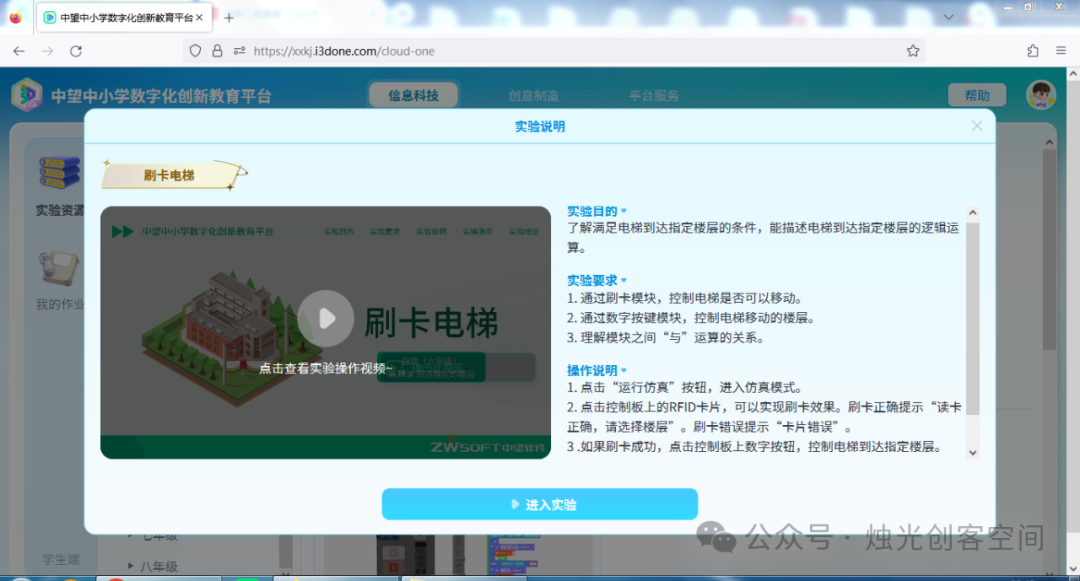Play the 刷卡电梯 experiment video
The width and height of the screenshot is (1080, 581).
[326, 318]
